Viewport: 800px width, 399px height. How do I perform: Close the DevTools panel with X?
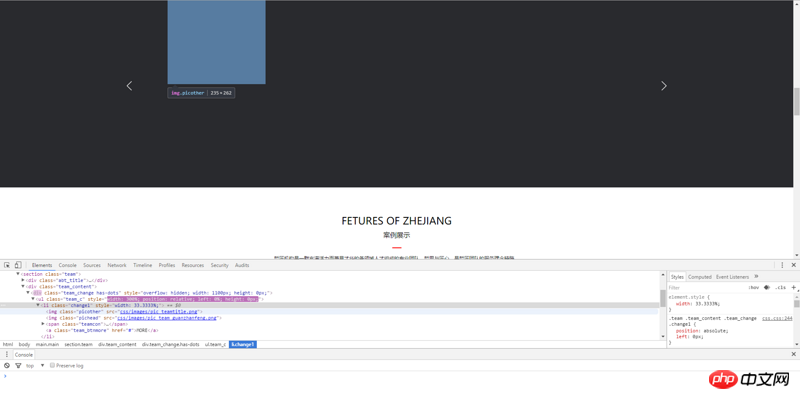(793, 265)
